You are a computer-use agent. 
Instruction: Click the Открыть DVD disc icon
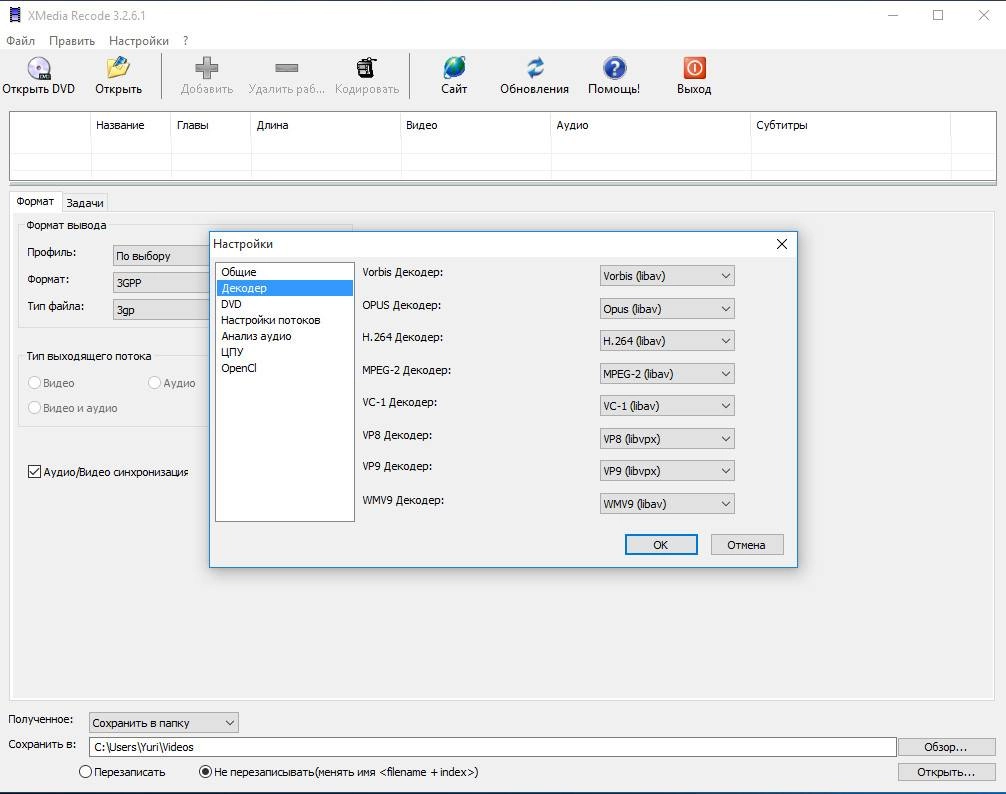click(38, 68)
